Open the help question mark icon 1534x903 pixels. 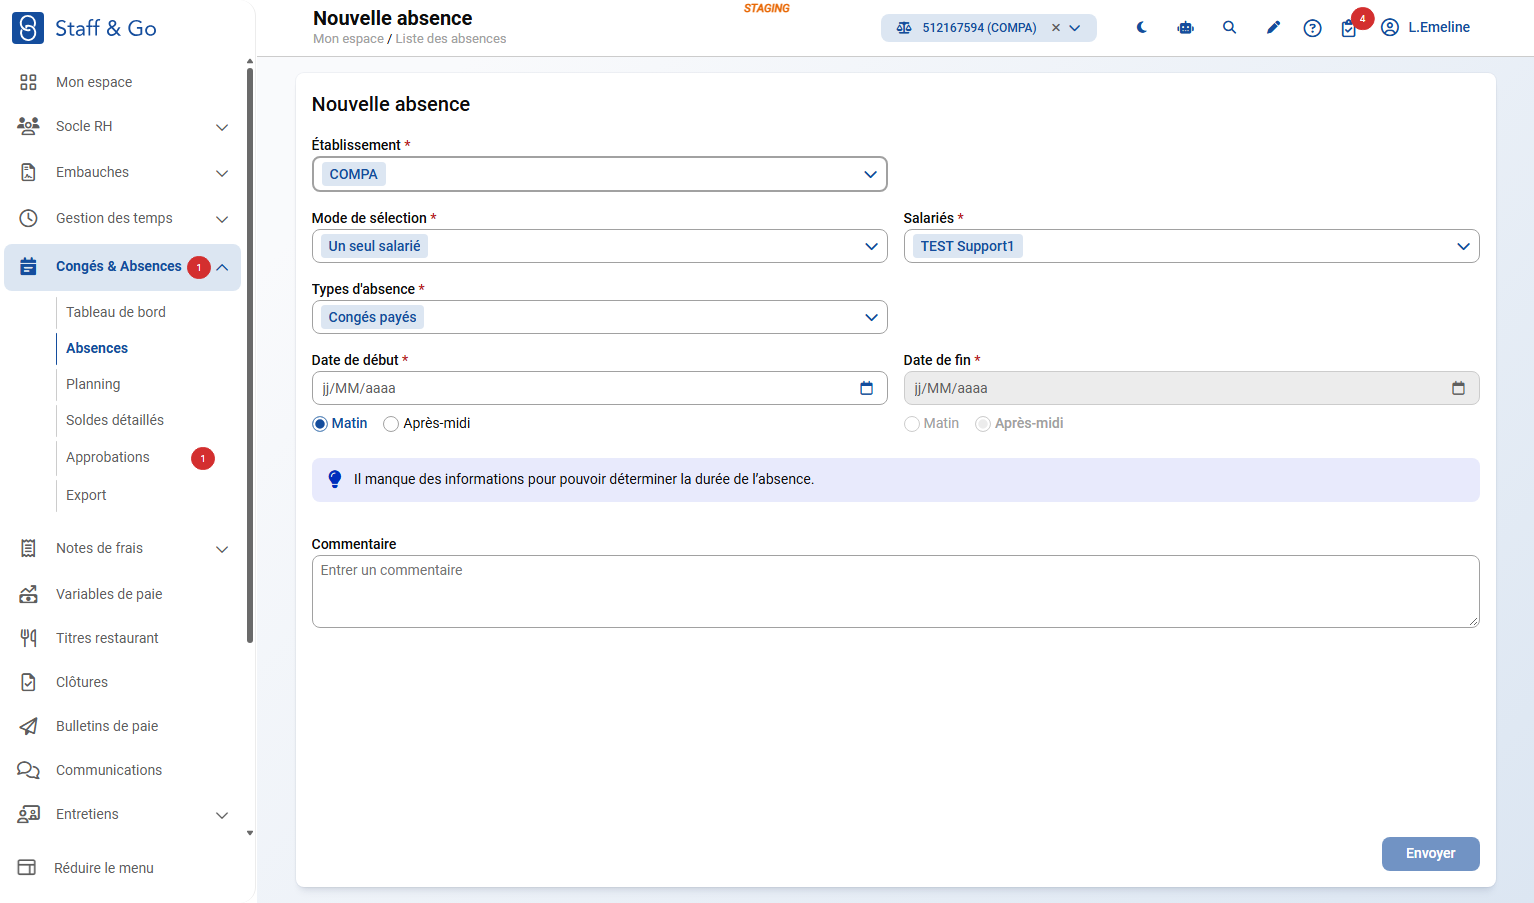click(1312, 28)
